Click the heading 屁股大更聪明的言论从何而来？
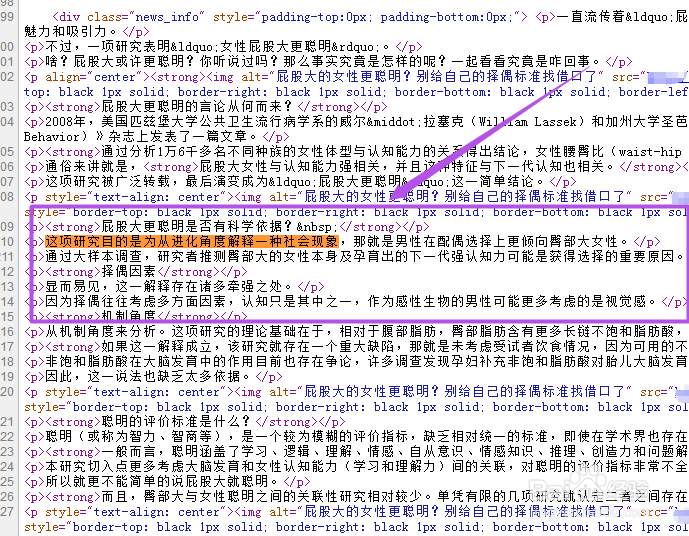 [x=196, y=107]
